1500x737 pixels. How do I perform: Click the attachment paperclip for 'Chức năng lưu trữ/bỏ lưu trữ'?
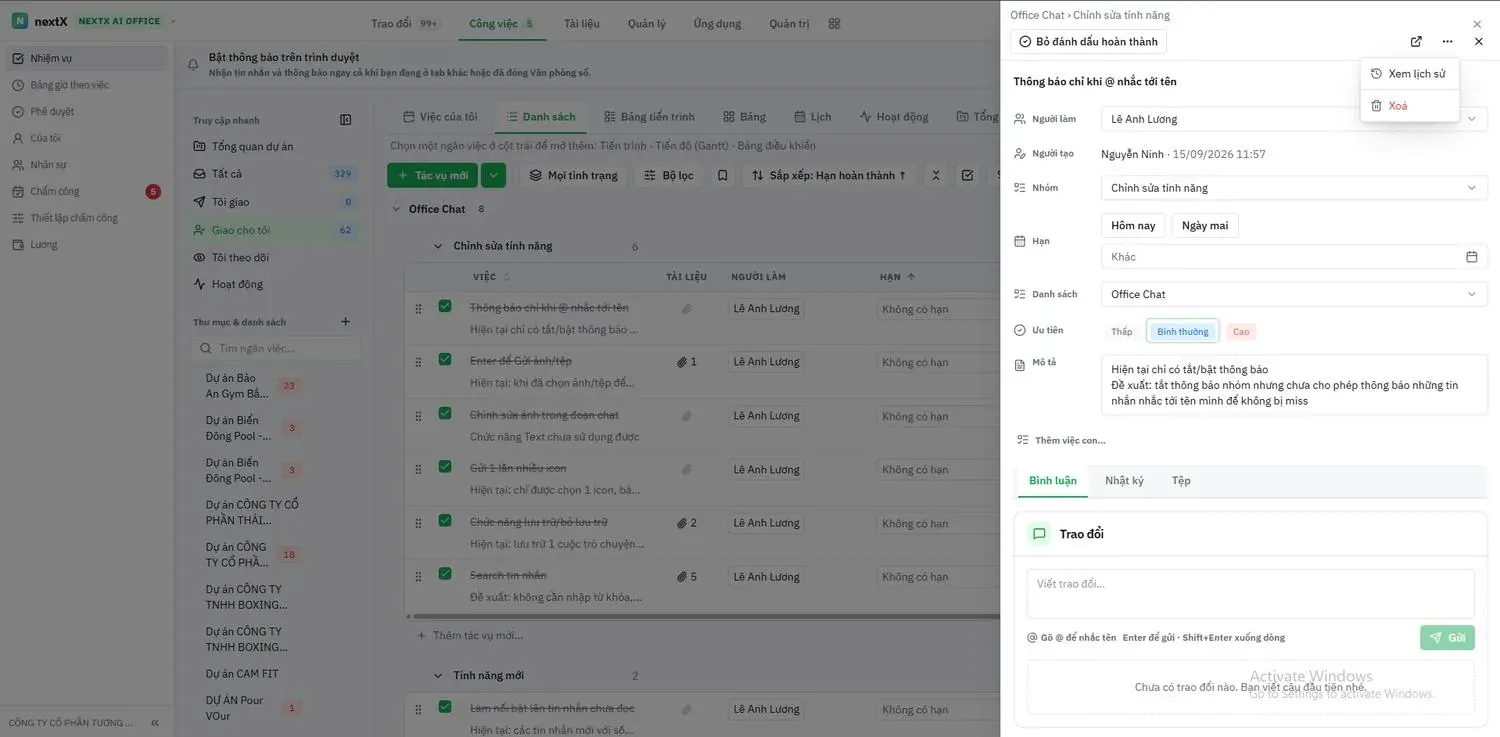682,523
